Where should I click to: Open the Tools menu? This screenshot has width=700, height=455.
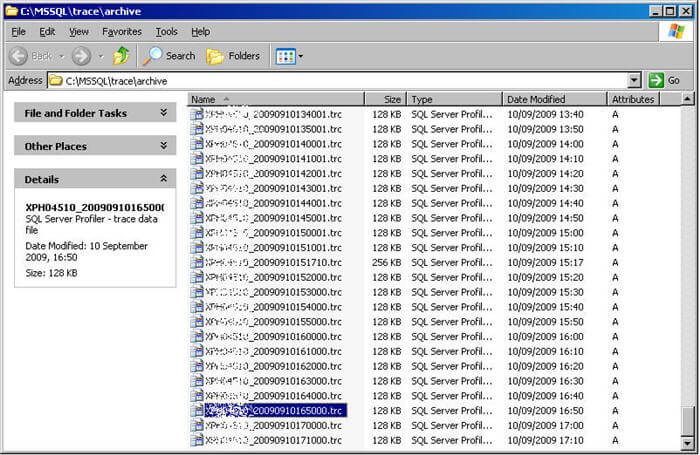coord(166,32)
